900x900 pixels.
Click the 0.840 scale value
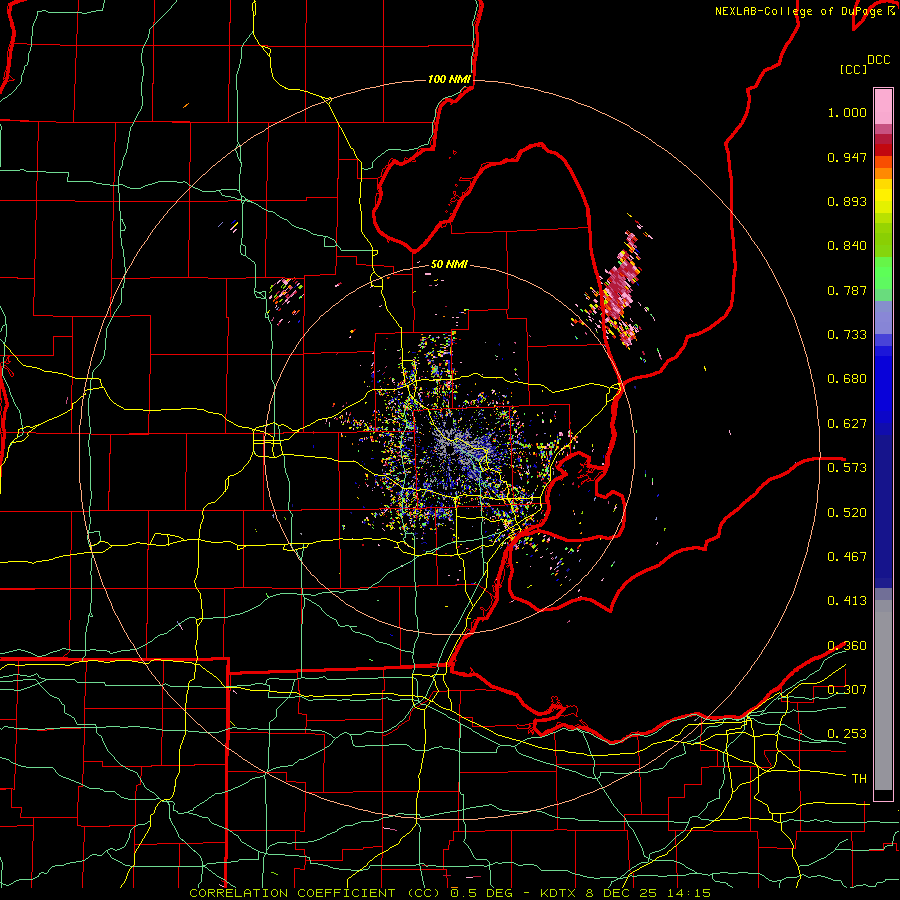(847, 246)
